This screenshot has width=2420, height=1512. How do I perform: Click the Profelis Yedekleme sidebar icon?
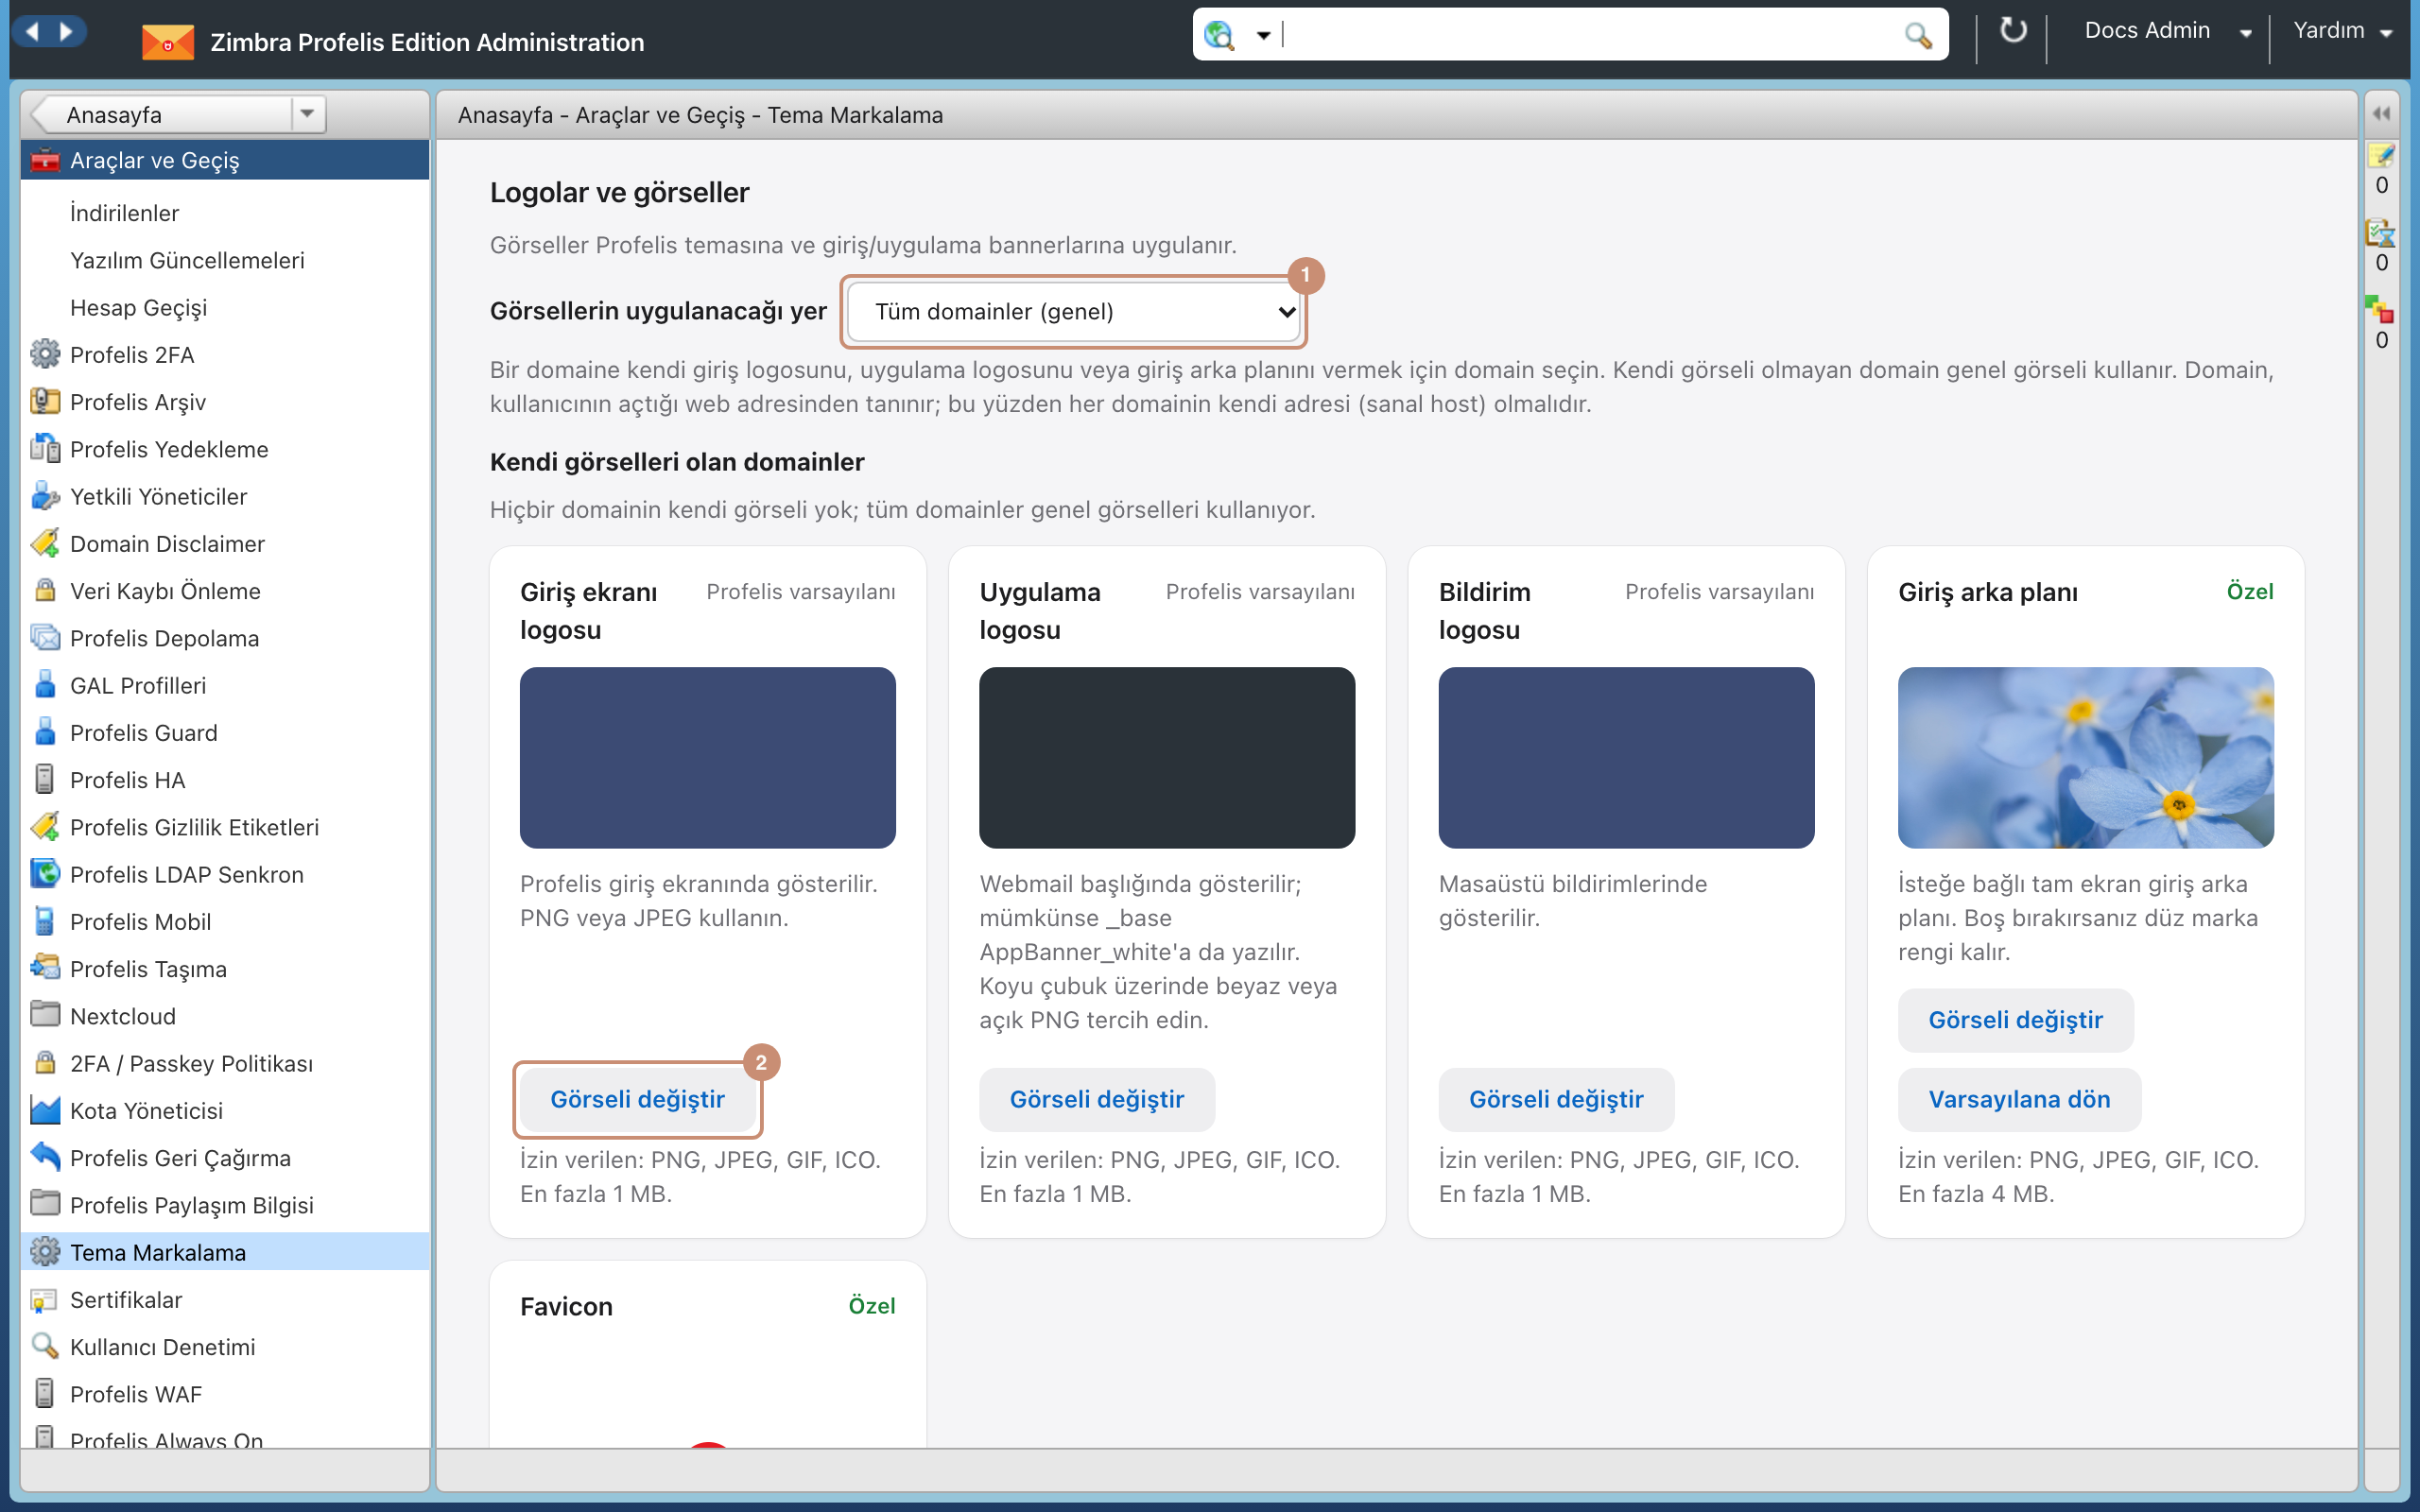[45, 448]
